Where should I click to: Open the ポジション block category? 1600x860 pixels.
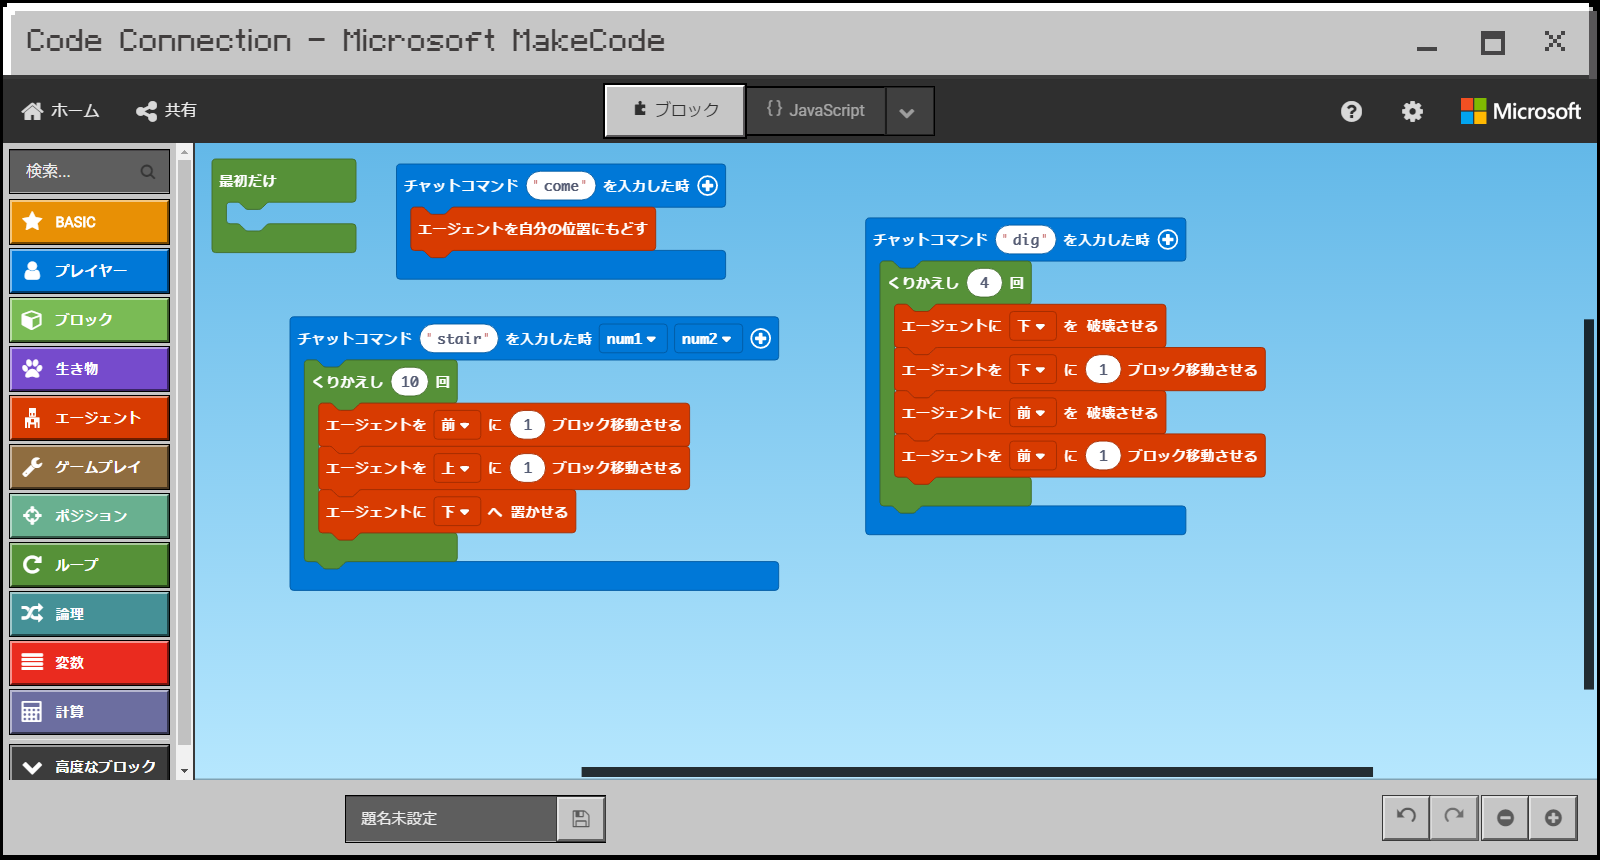(x=89, y=516)
